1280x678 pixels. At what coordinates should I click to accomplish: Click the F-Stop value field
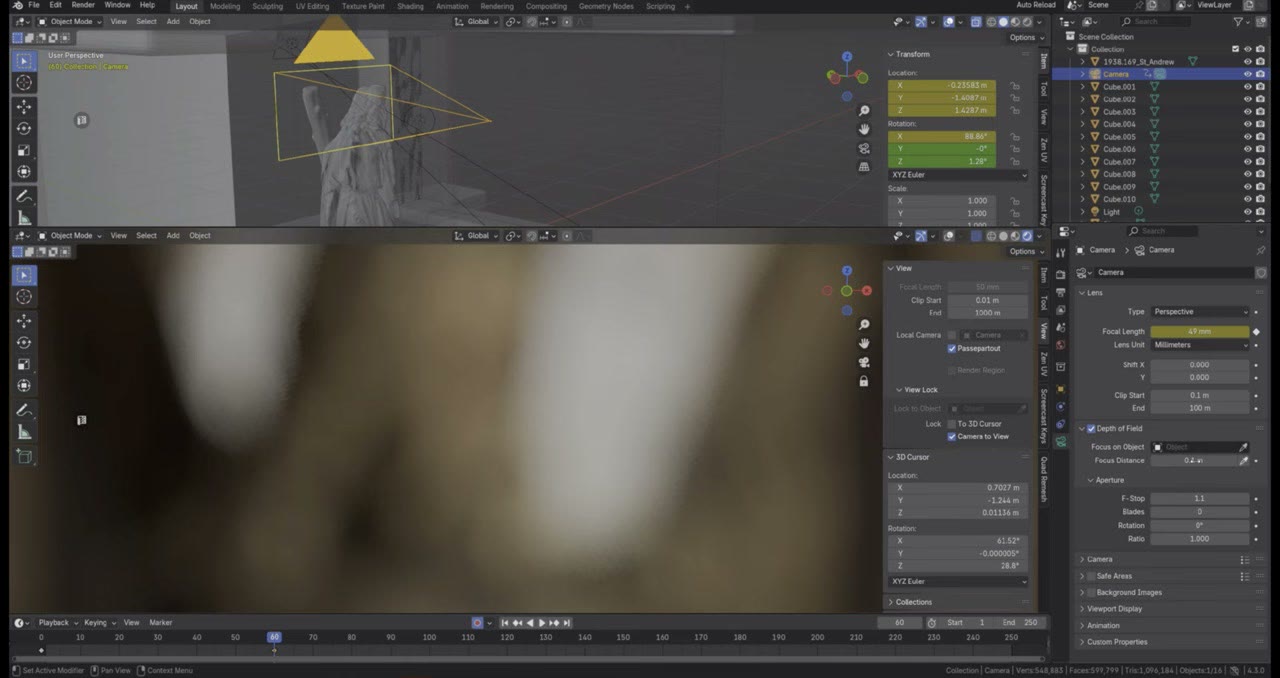point(1199,498)
